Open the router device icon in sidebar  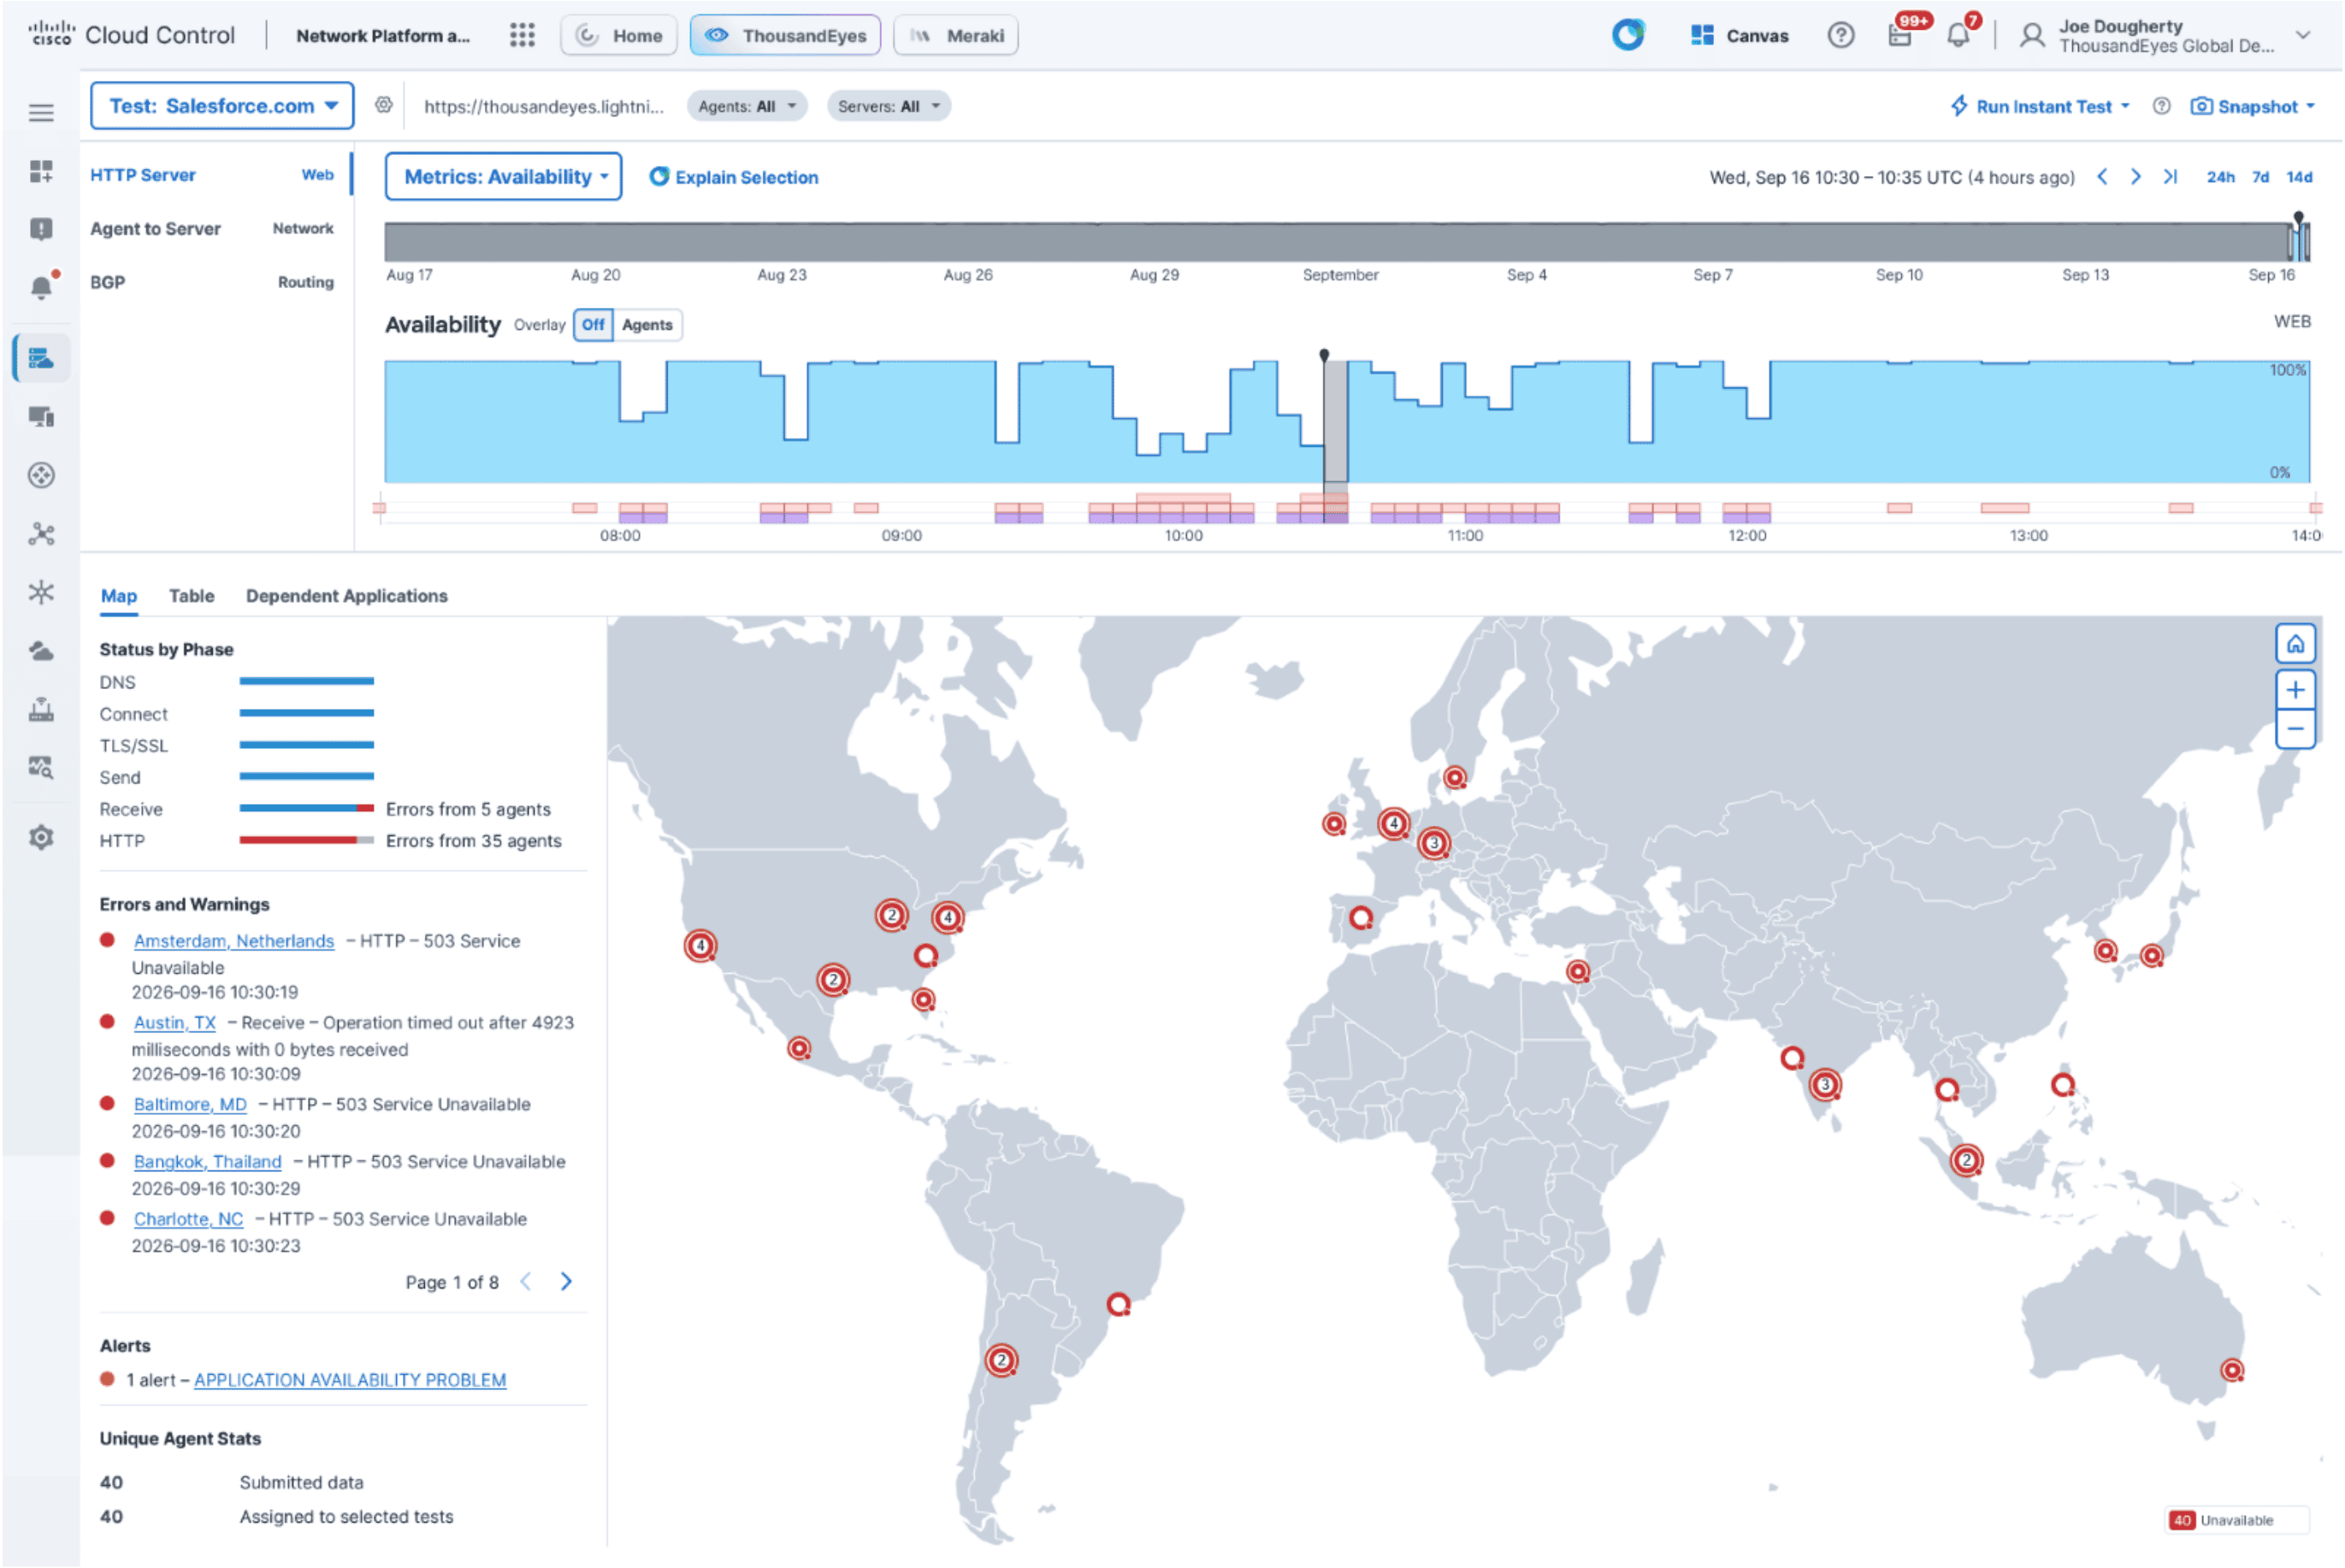coord(41,710)
